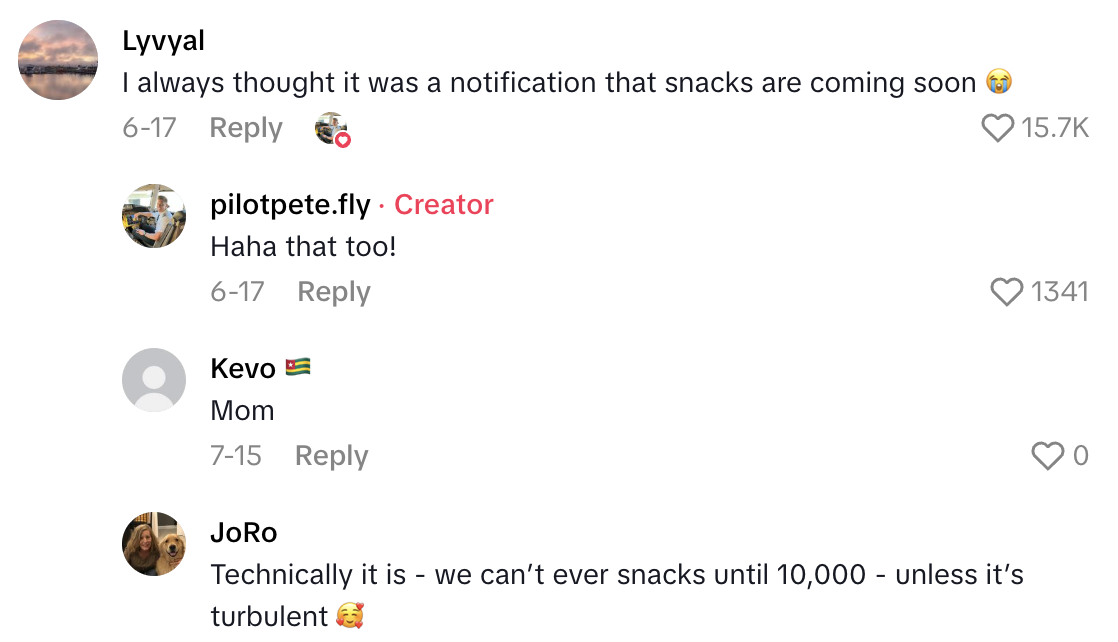Click the 7-15 date on Kevo's reply
The width and height of the screenshot is (1118, 642).
pos(236,456)
